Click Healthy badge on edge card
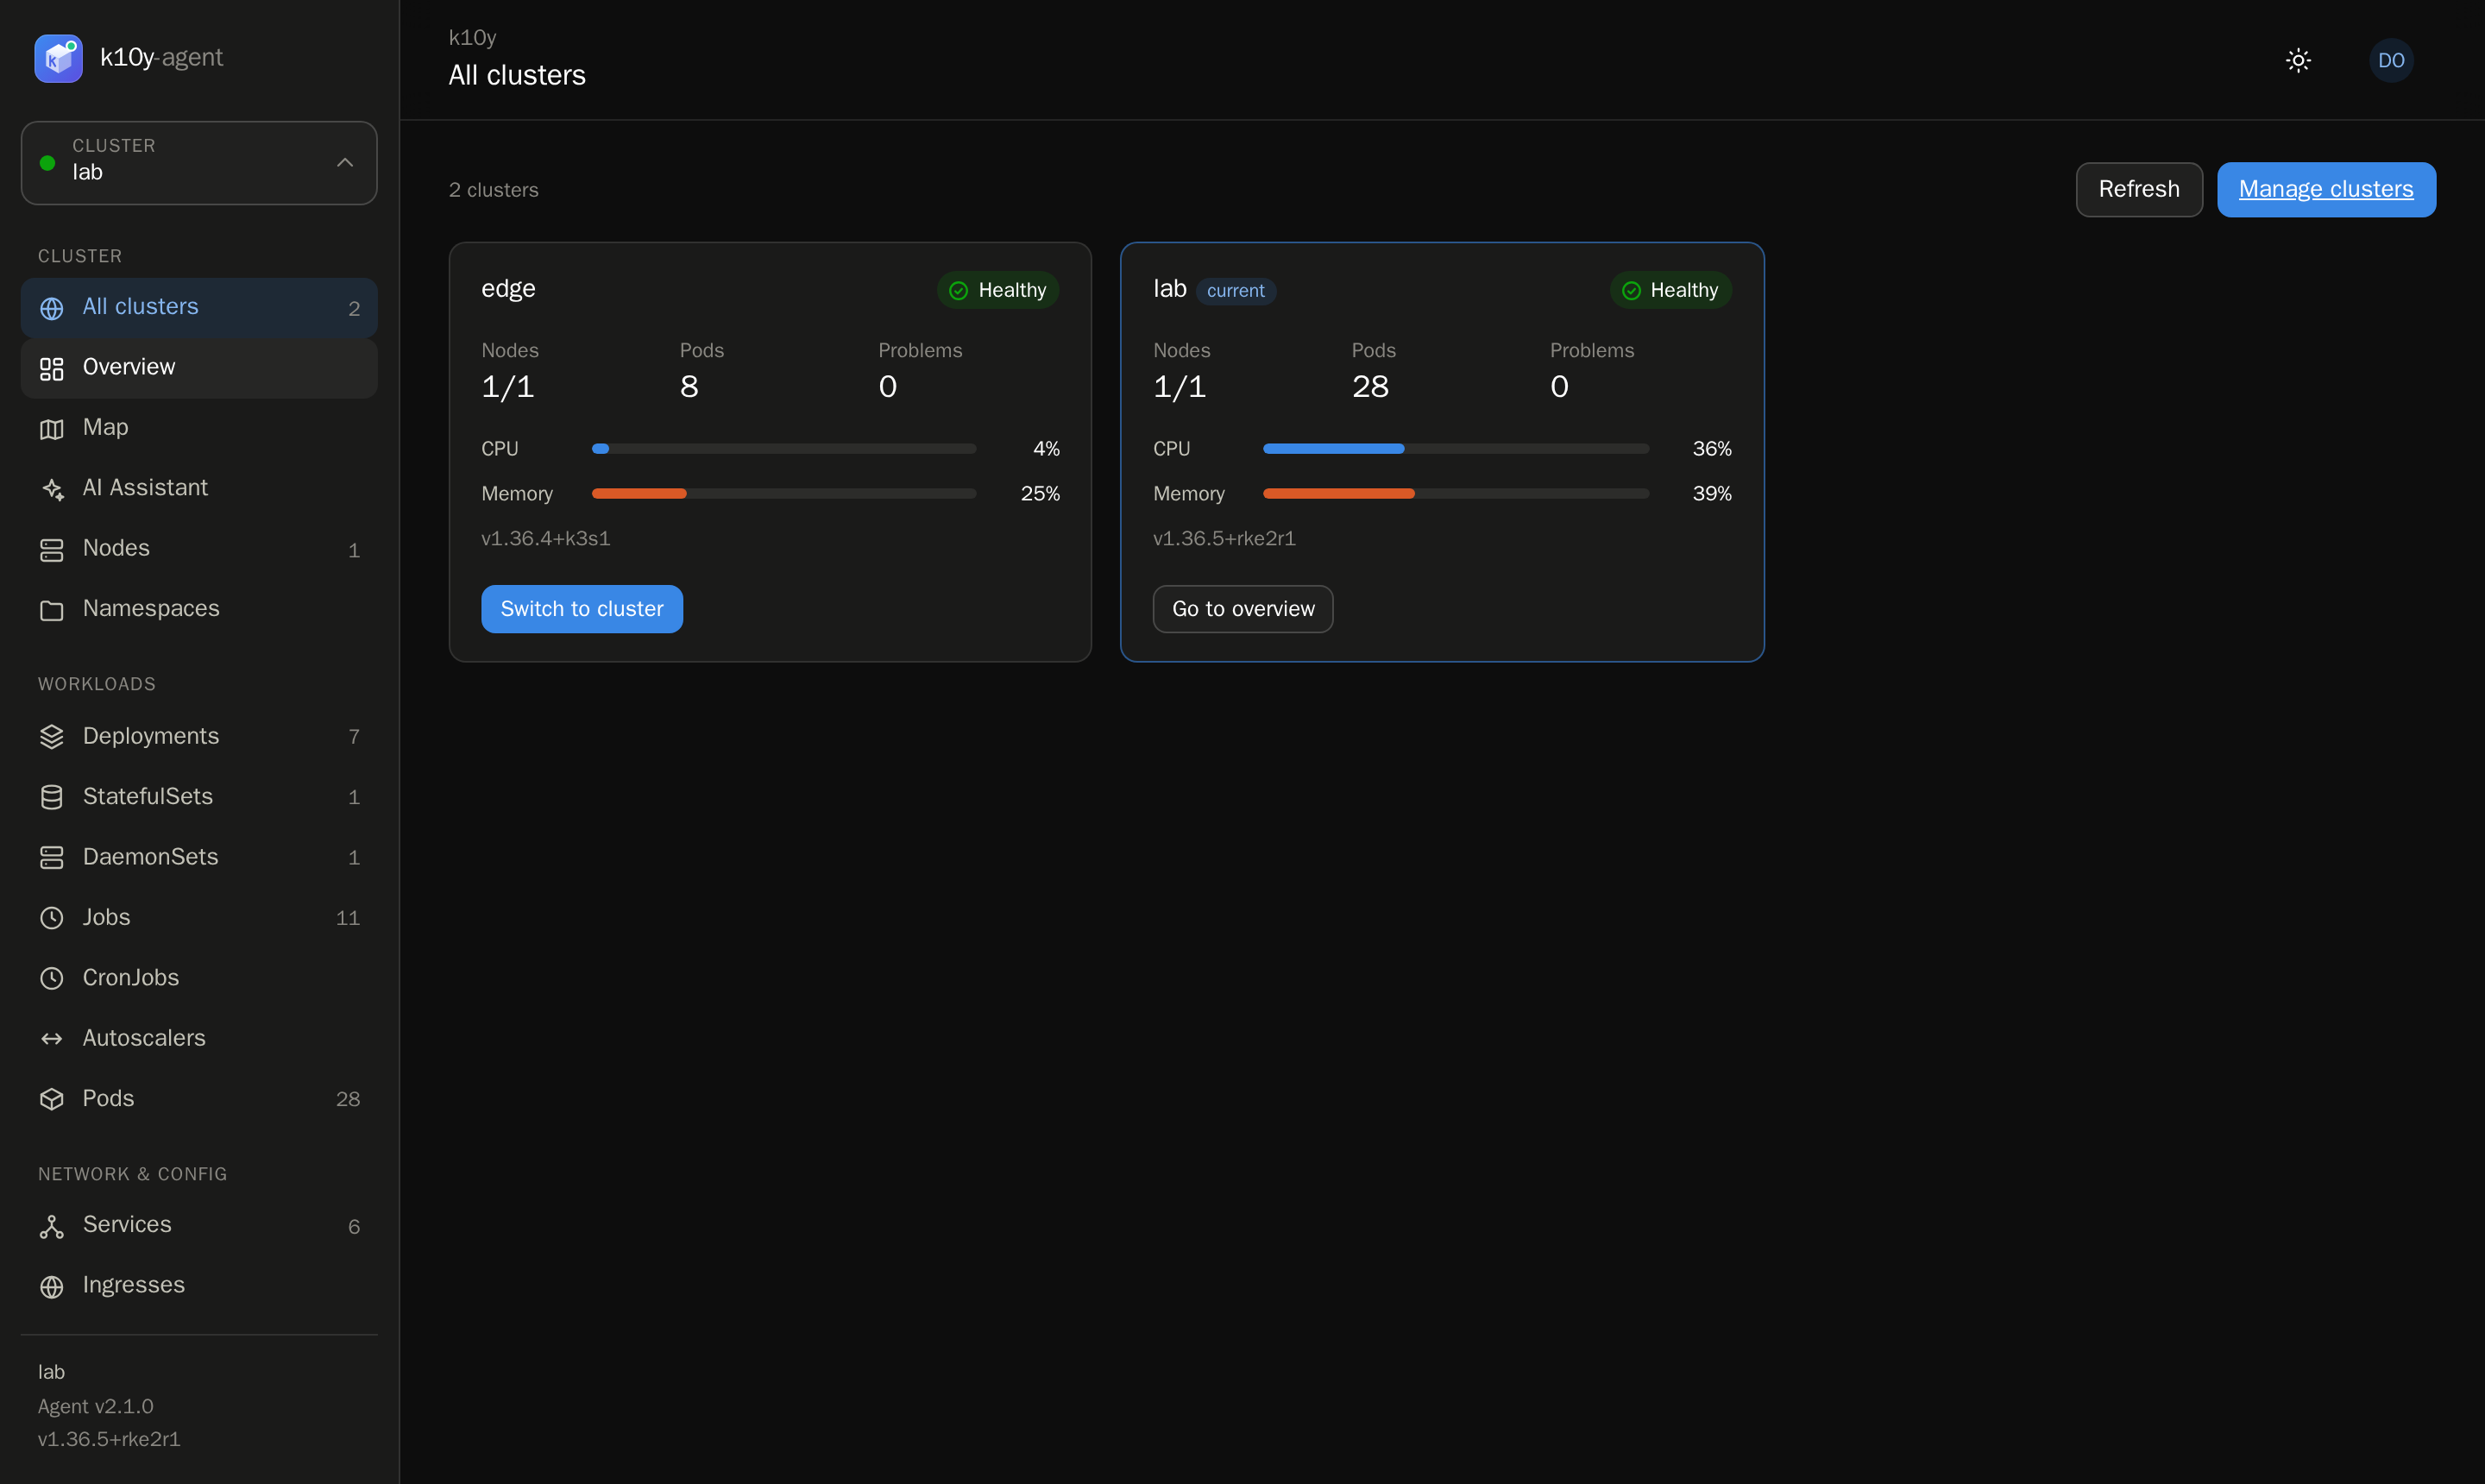This screenshot has width=2485, height=1484. point(998,290)
